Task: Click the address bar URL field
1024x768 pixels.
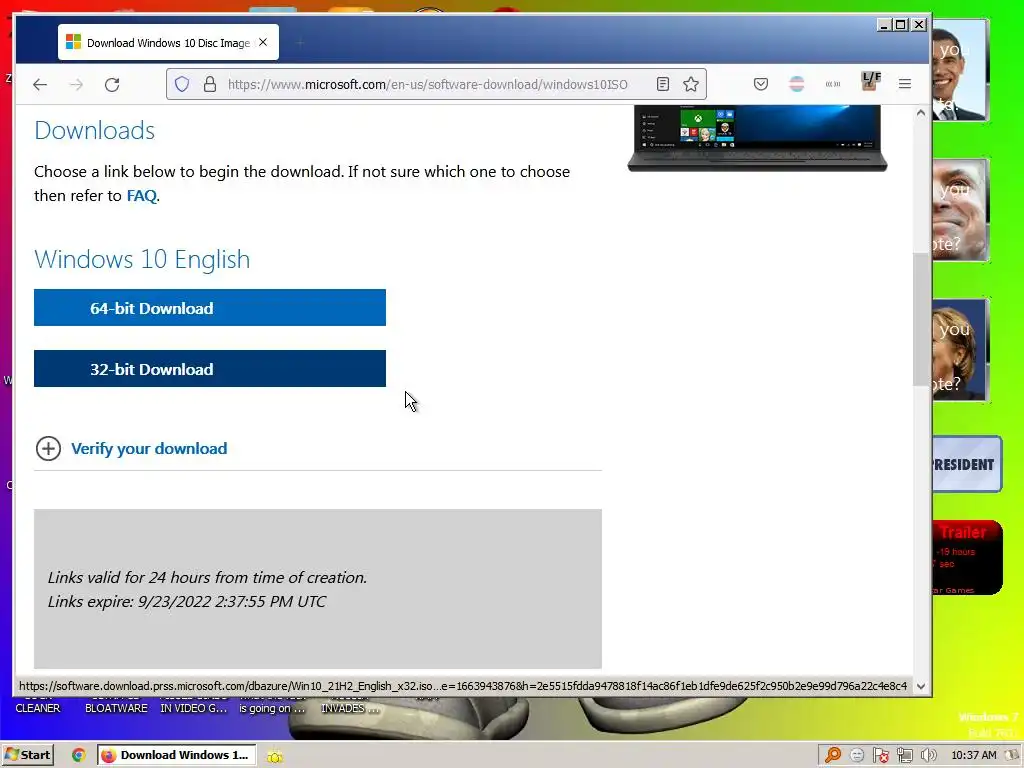Action: click(x=428, y=84)
